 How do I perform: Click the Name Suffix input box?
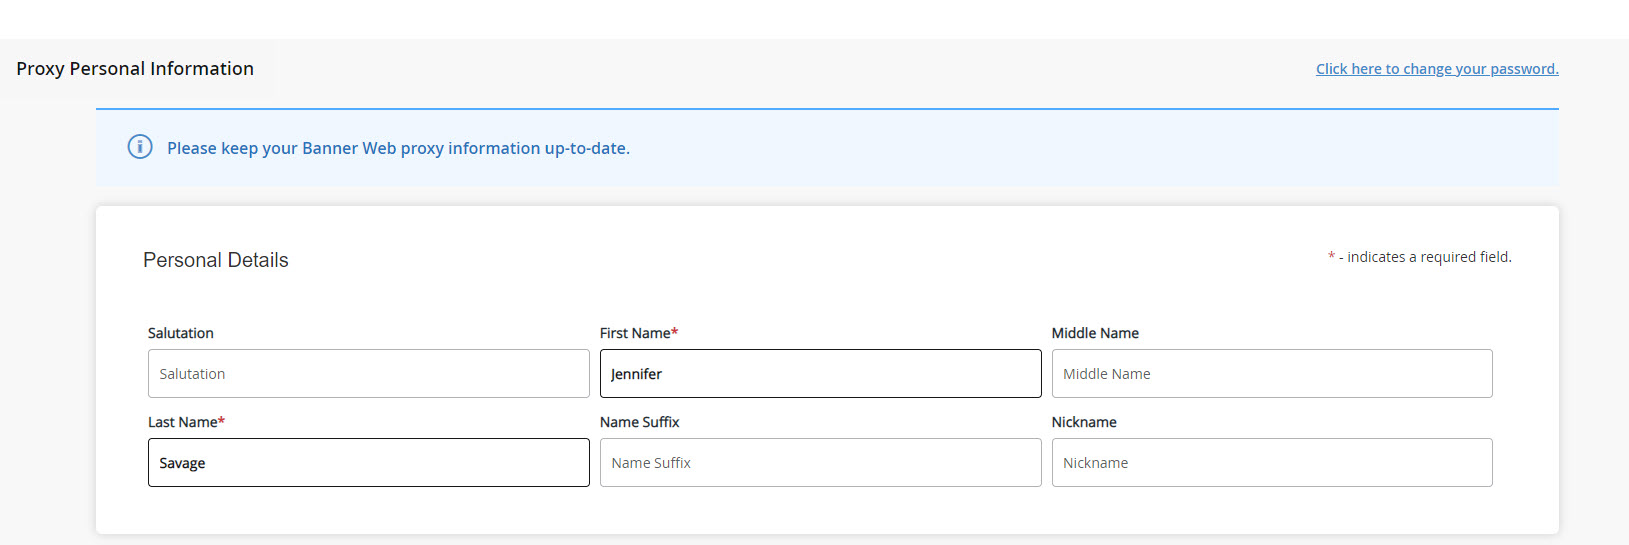point(820,463)
